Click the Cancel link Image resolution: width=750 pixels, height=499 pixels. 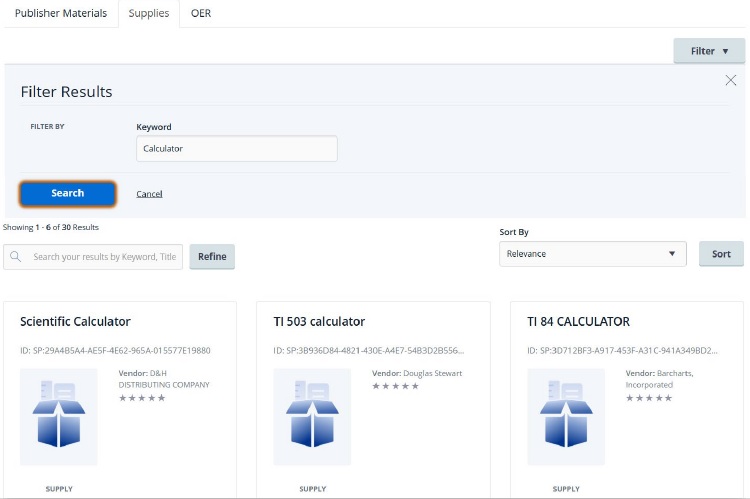coord(149,194)
